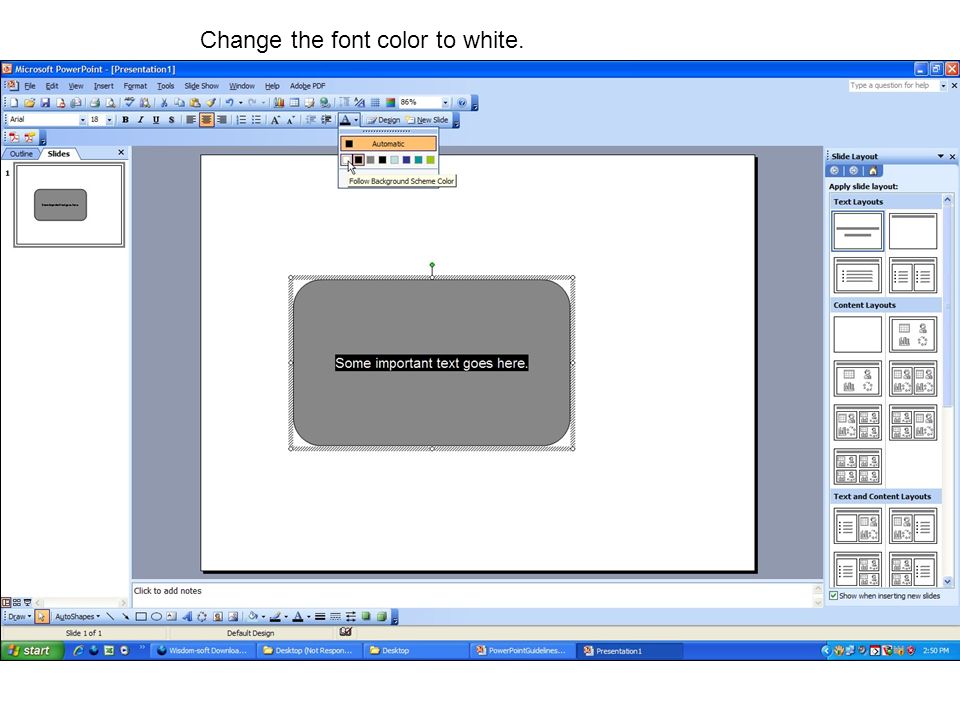Print with the printer icon
This screenshot has height=720, width=960.
95,103
